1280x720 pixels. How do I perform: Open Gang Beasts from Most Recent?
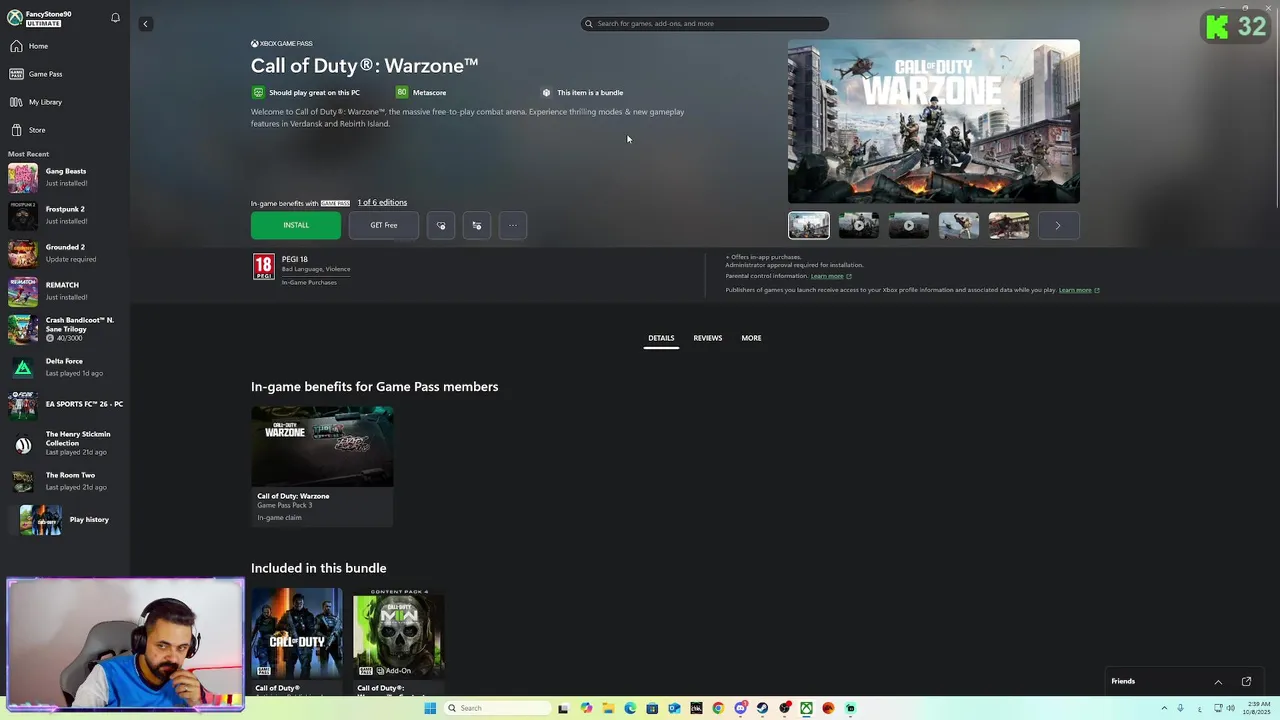click(x=65, y=177)
